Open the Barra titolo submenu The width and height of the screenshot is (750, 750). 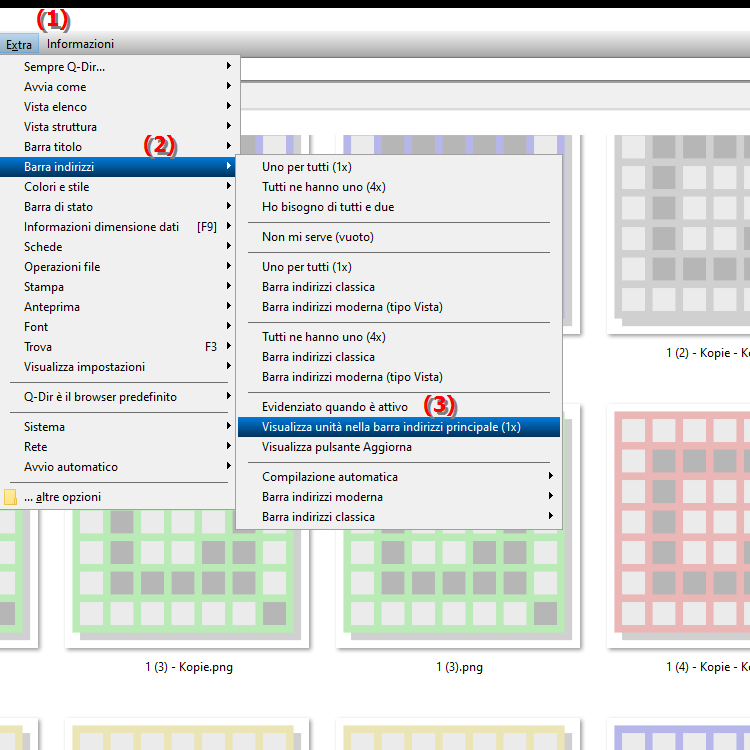[x=118, y=147]
